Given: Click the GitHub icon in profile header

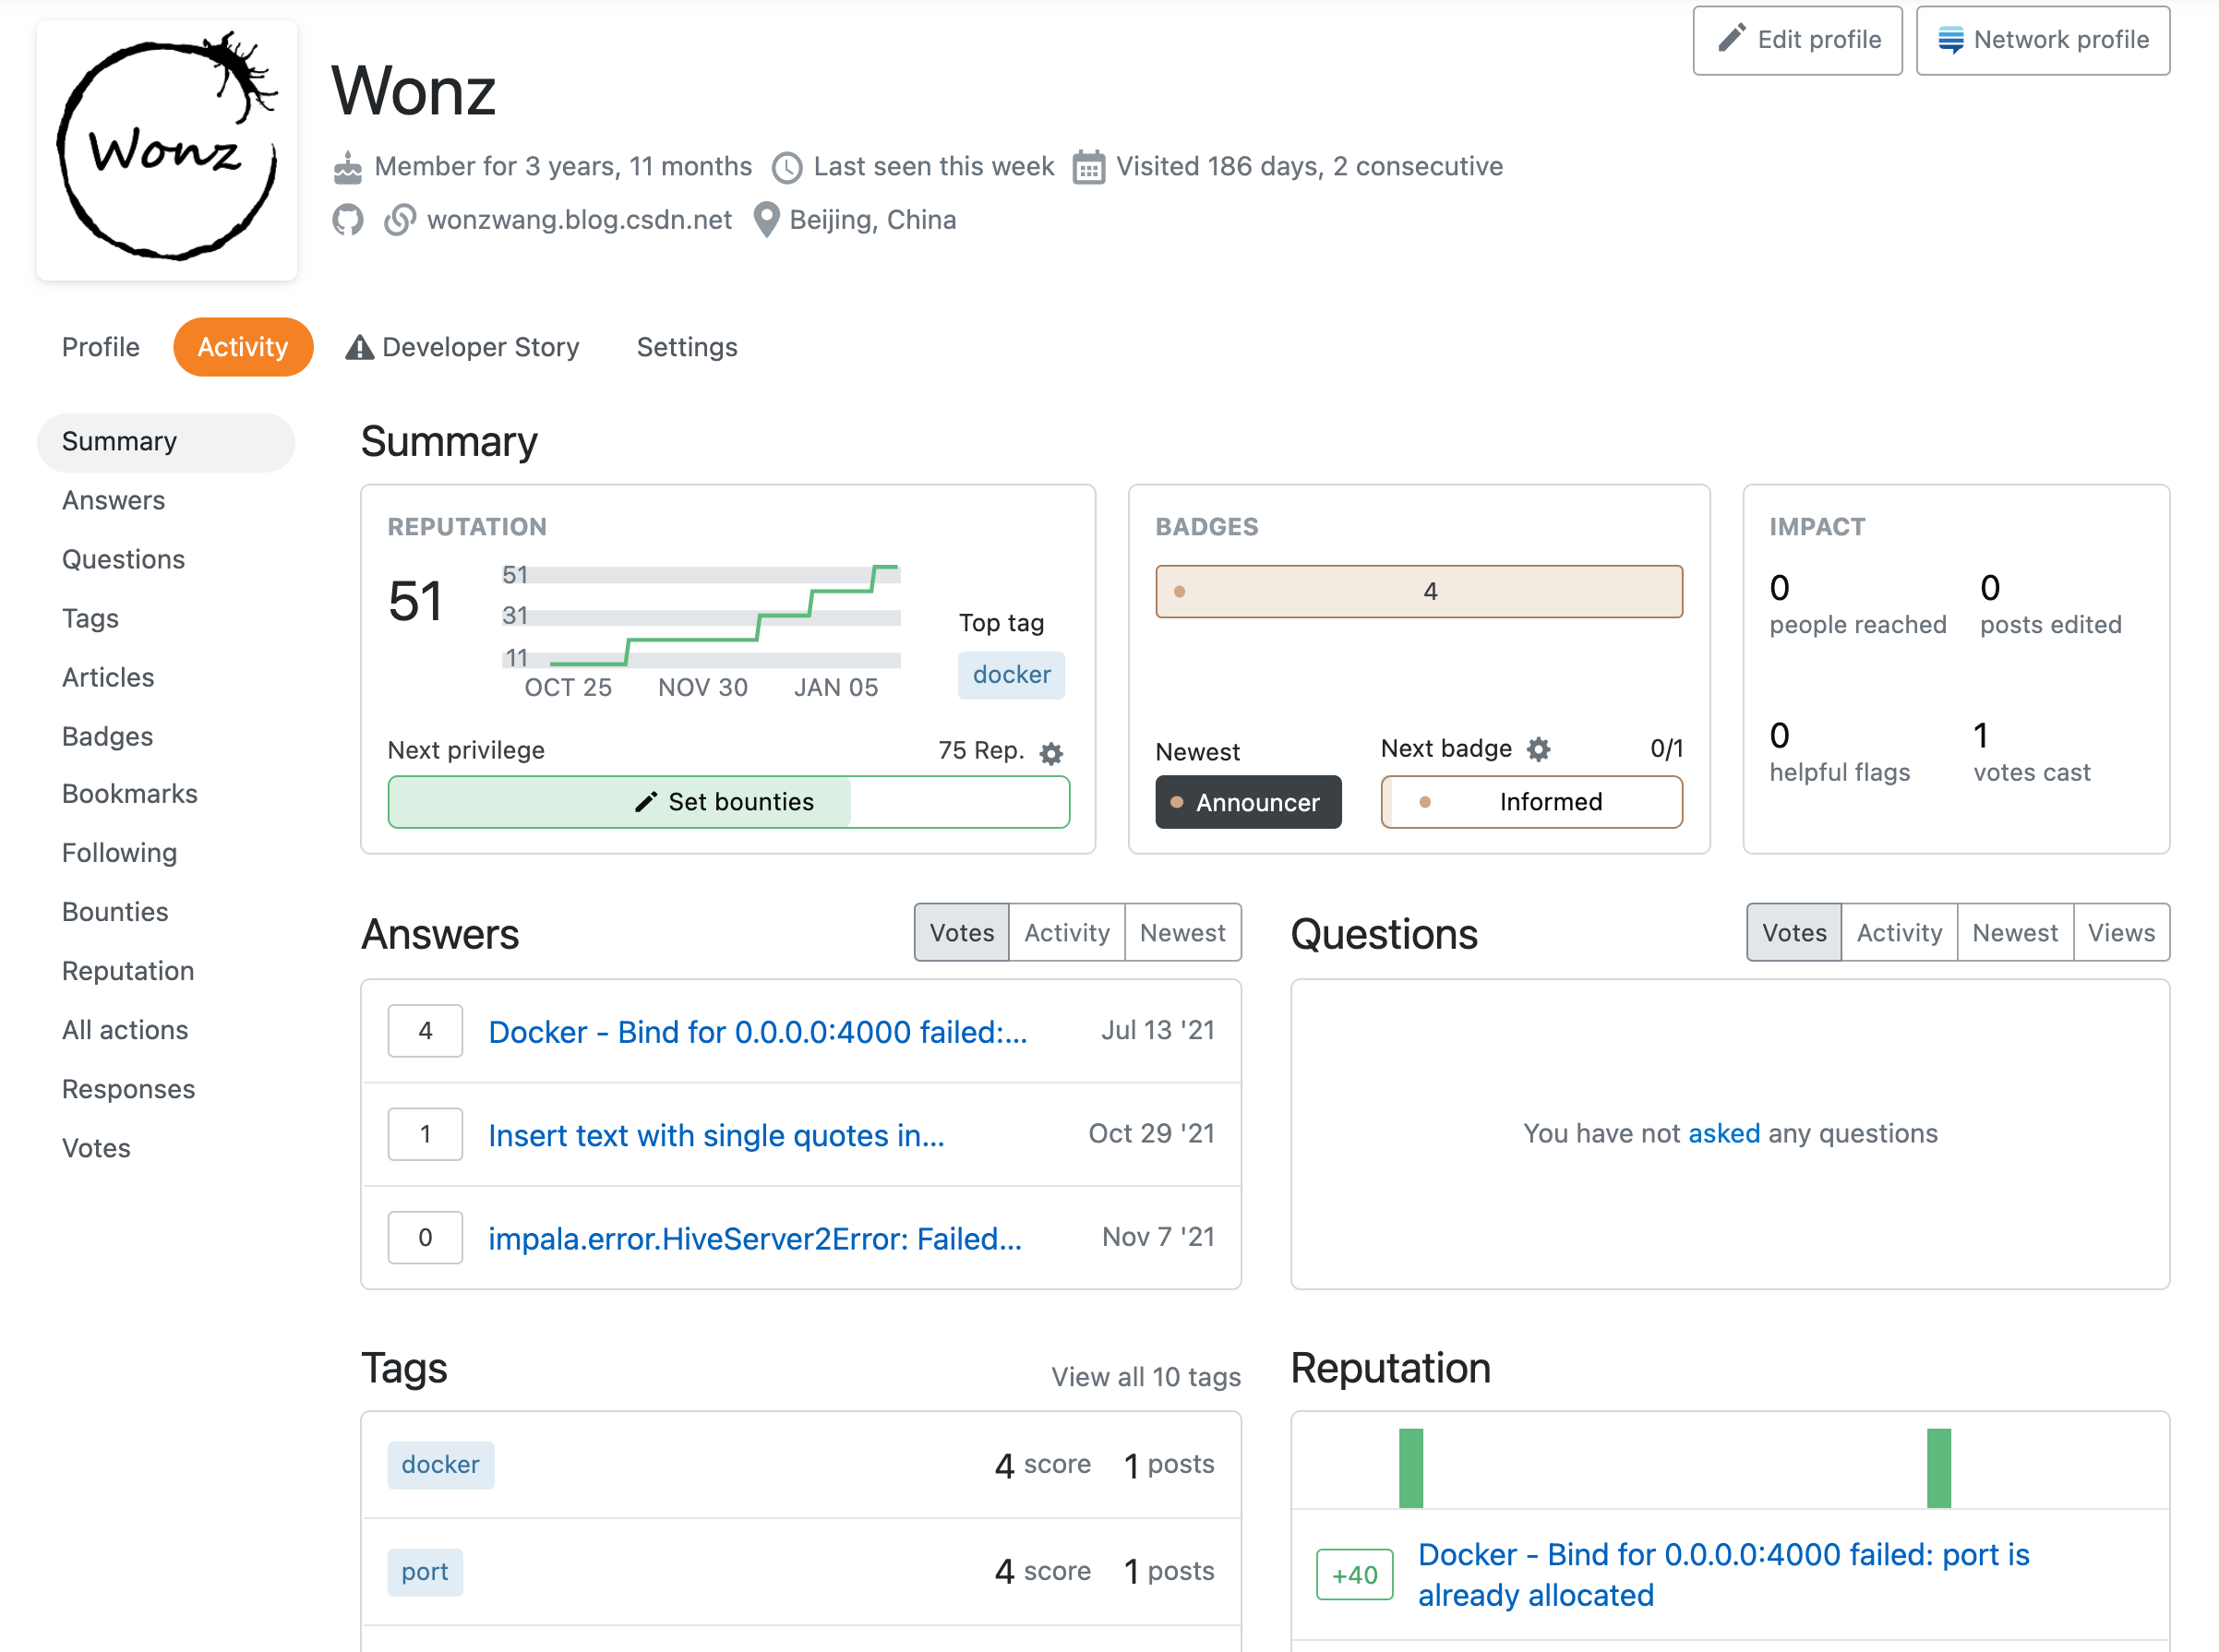Looking at the screenshot, I should [x=348, y=220].
